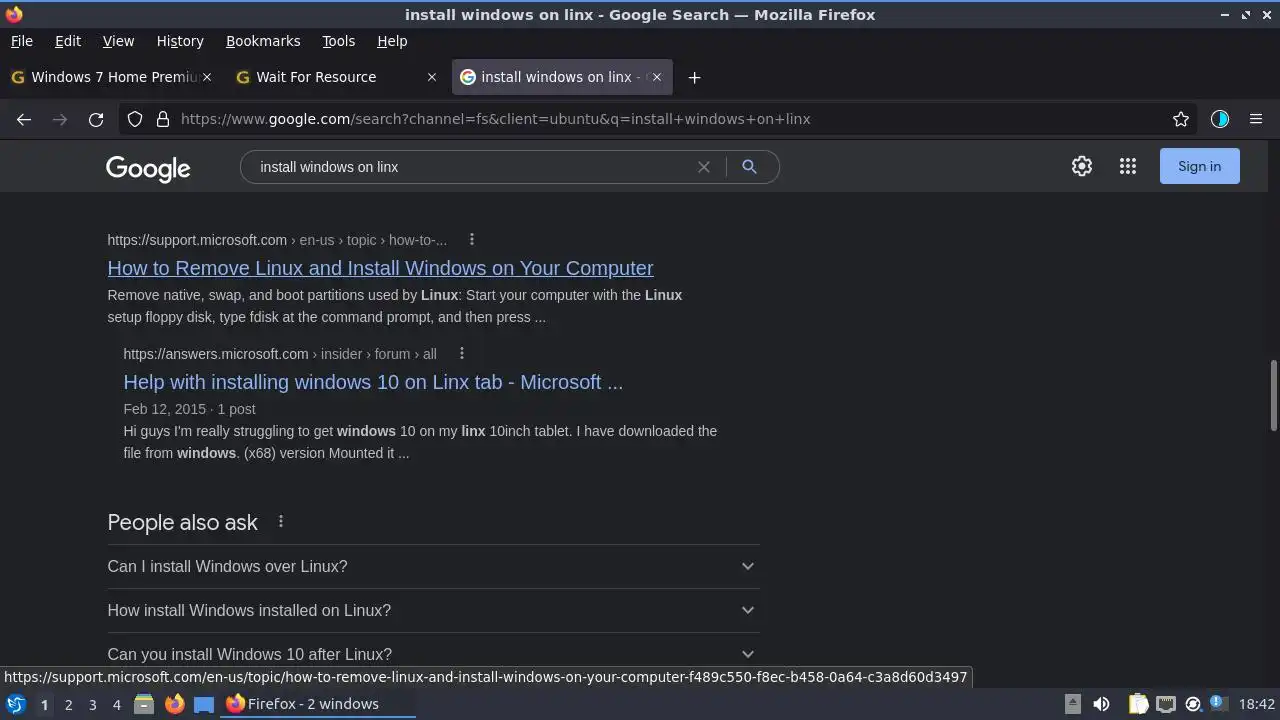1280x720 pixels.
Task: Click the answers.microsoft.com breadcrumb URL
Action: (x=280, y=354)
